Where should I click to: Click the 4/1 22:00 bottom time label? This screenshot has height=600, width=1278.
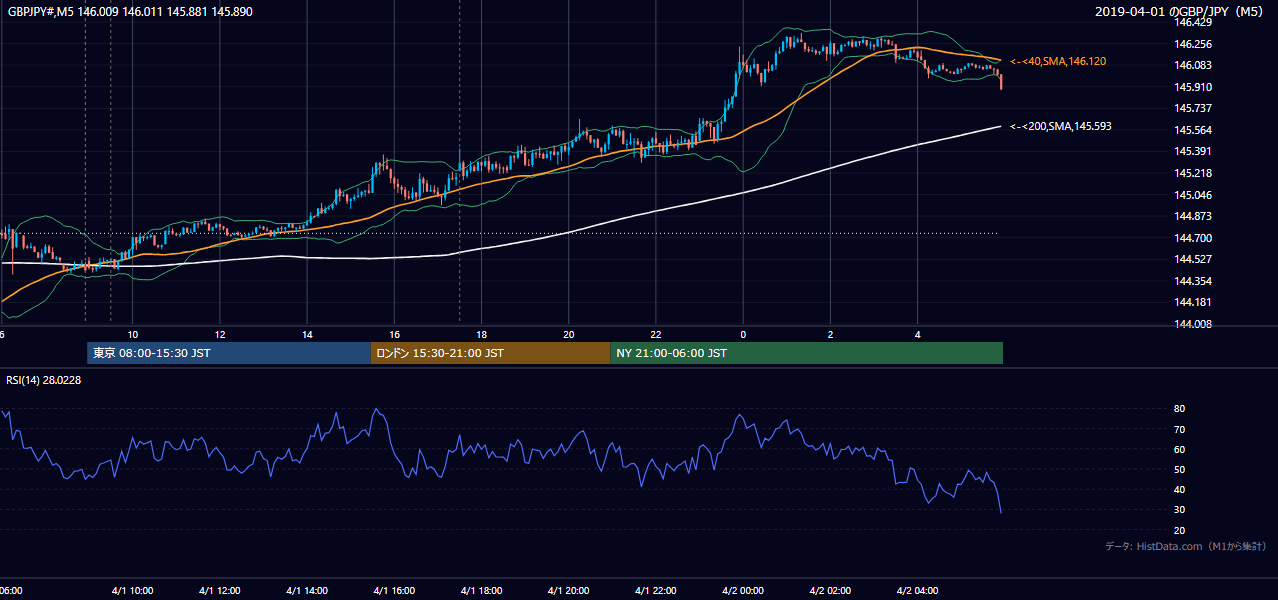(656, 591)
